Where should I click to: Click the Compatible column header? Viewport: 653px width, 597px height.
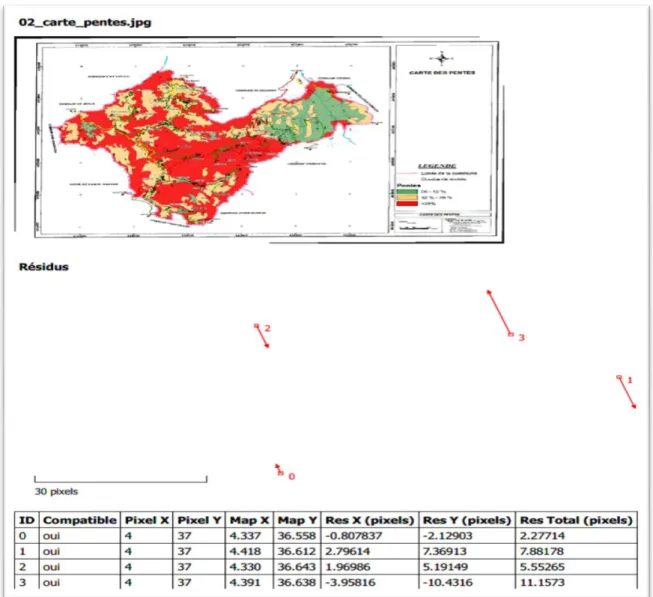point(80,520)
